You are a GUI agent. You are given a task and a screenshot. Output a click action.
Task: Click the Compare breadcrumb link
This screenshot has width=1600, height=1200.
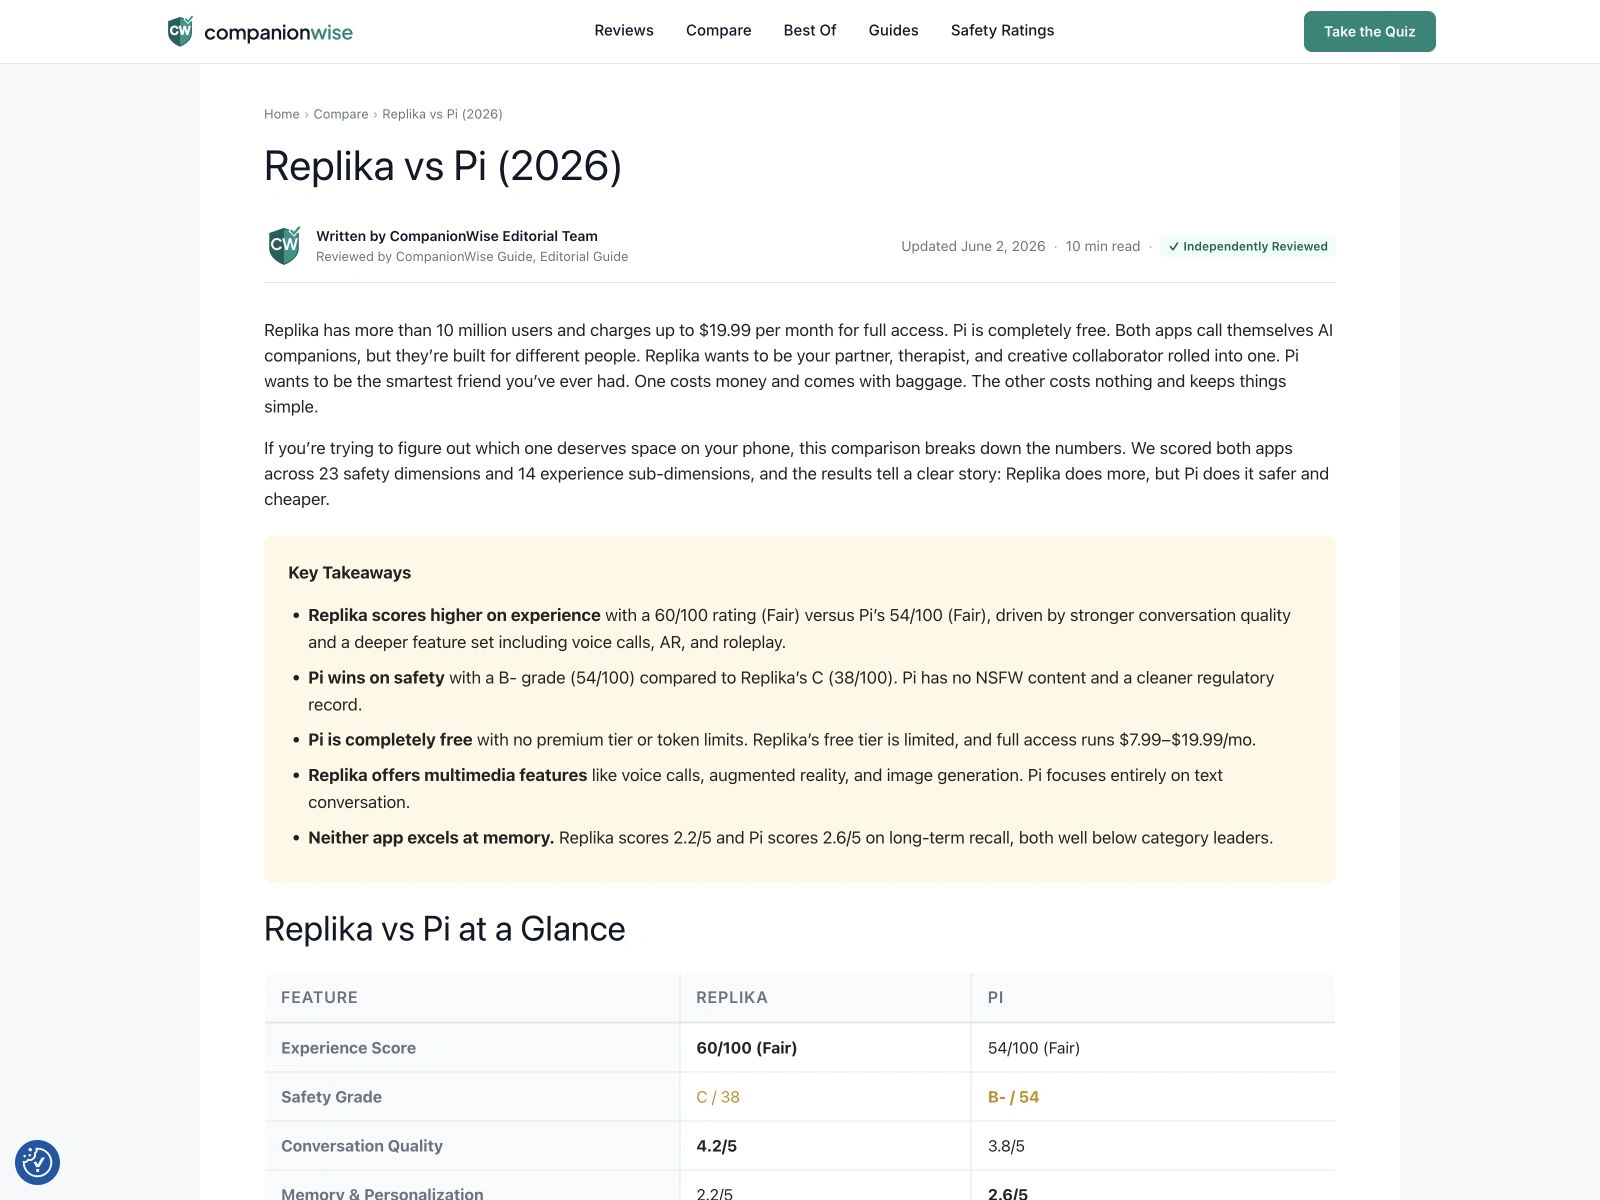click(341, 114)
